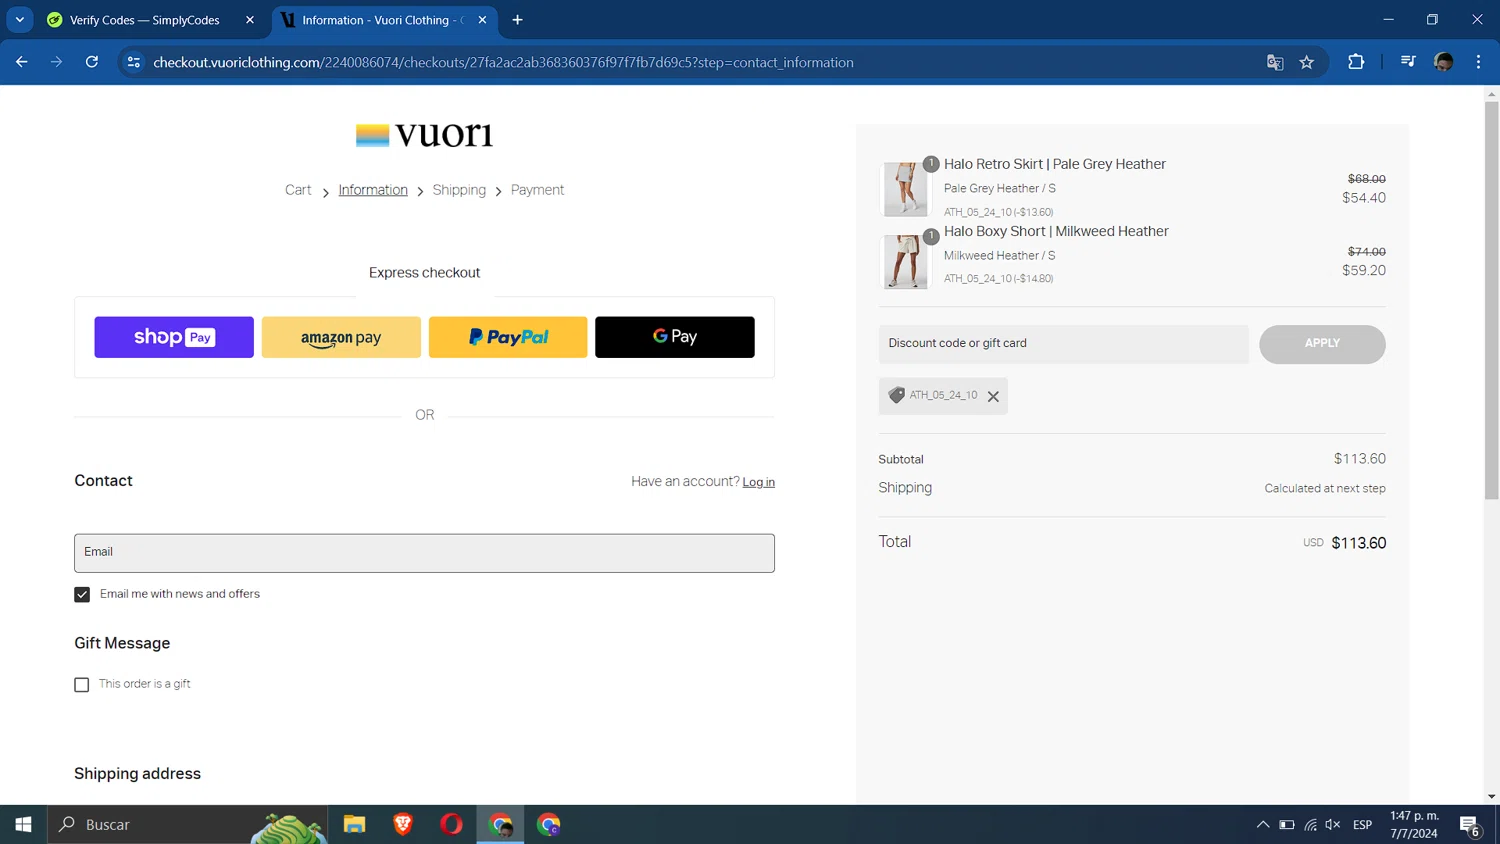Open the Chrome three-dot menu
This screenshot has width=1500, height=844.
[1478, 62]
